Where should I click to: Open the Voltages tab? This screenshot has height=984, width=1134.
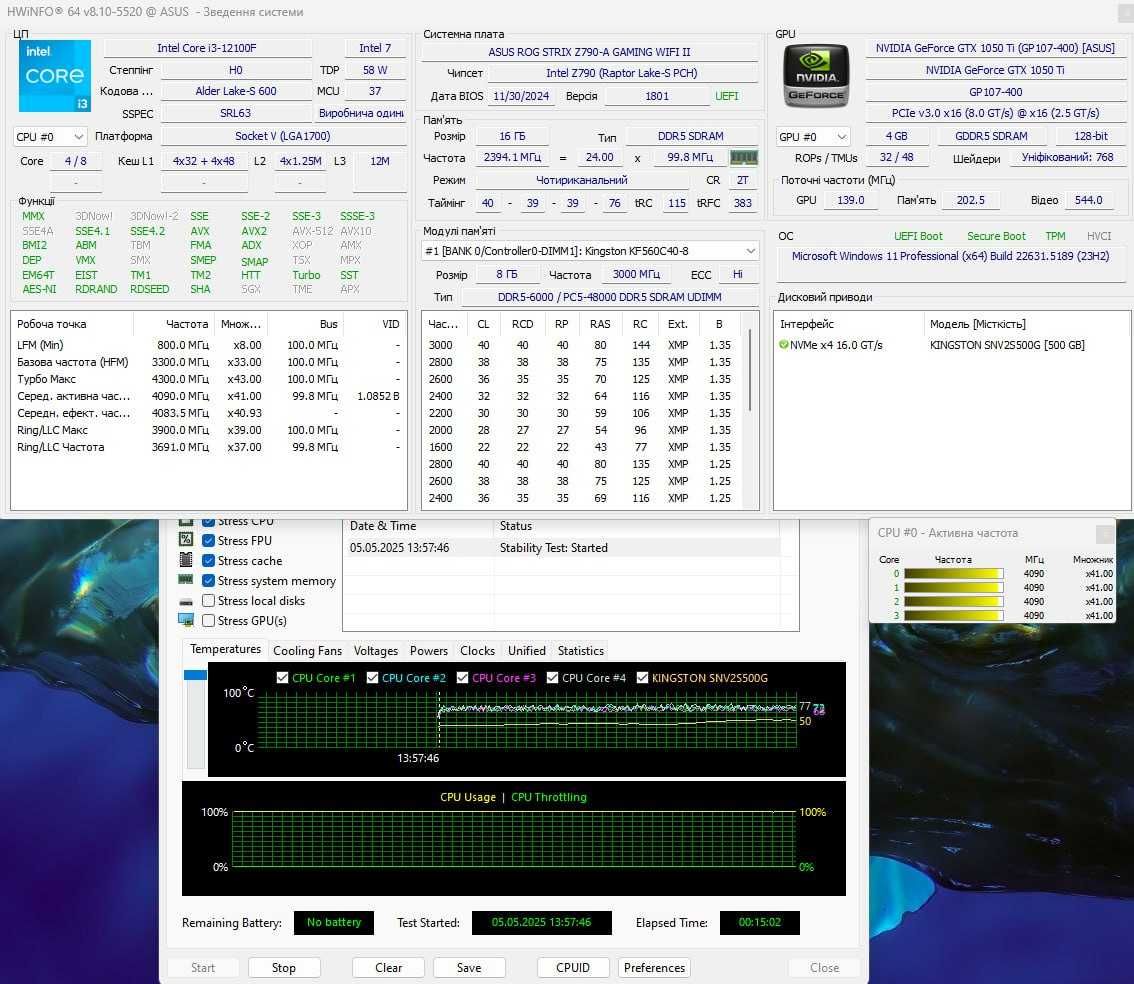pyautogui.click(x=375, y=651)
